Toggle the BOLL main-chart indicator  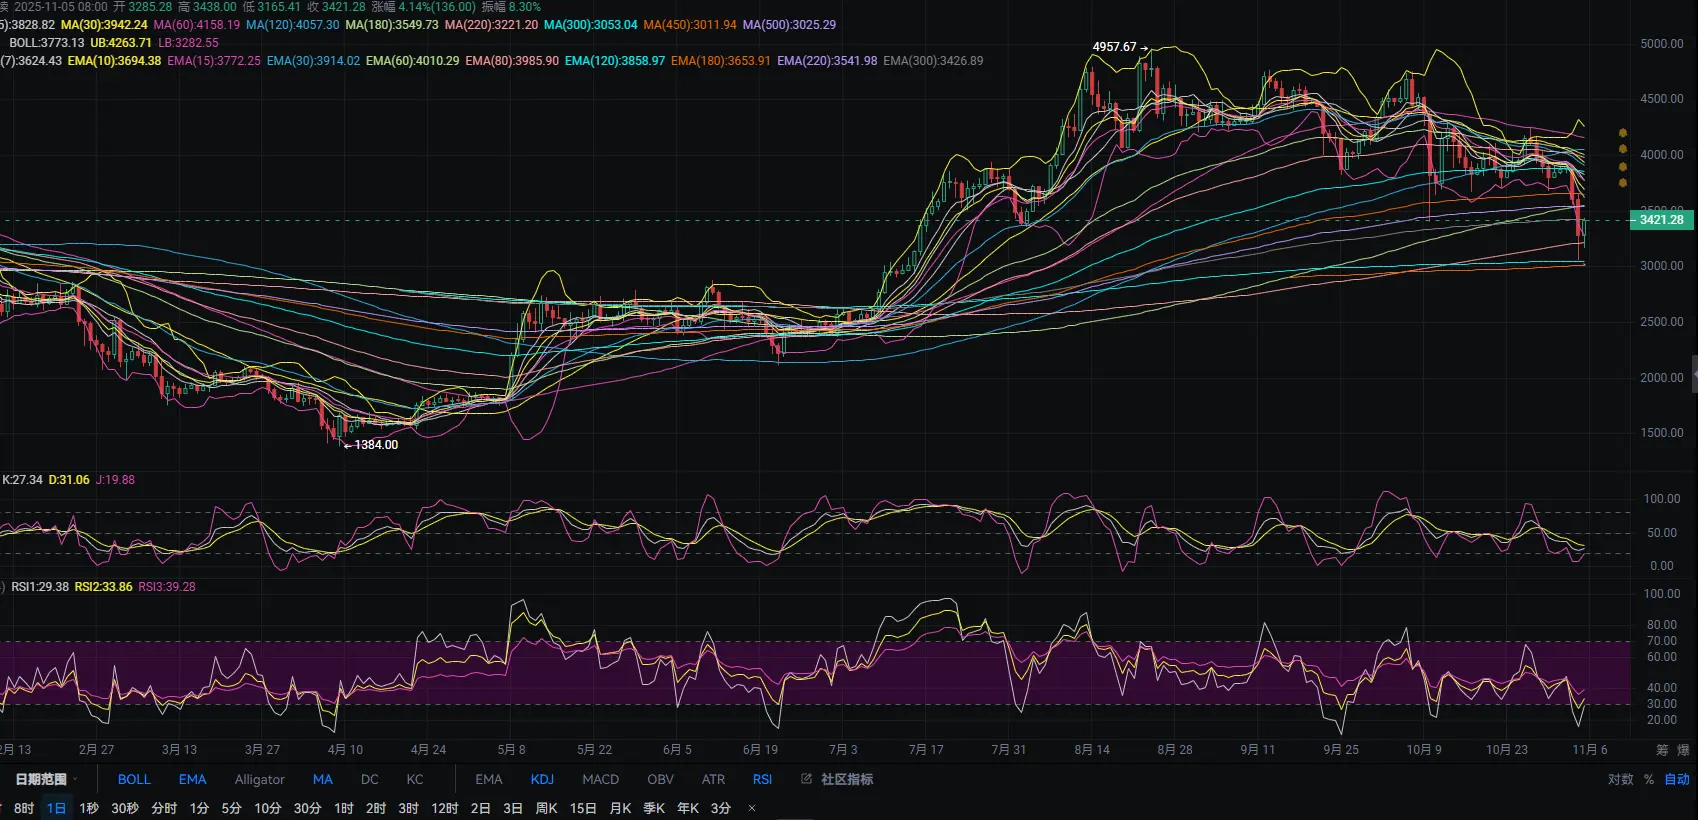[134, 779]
